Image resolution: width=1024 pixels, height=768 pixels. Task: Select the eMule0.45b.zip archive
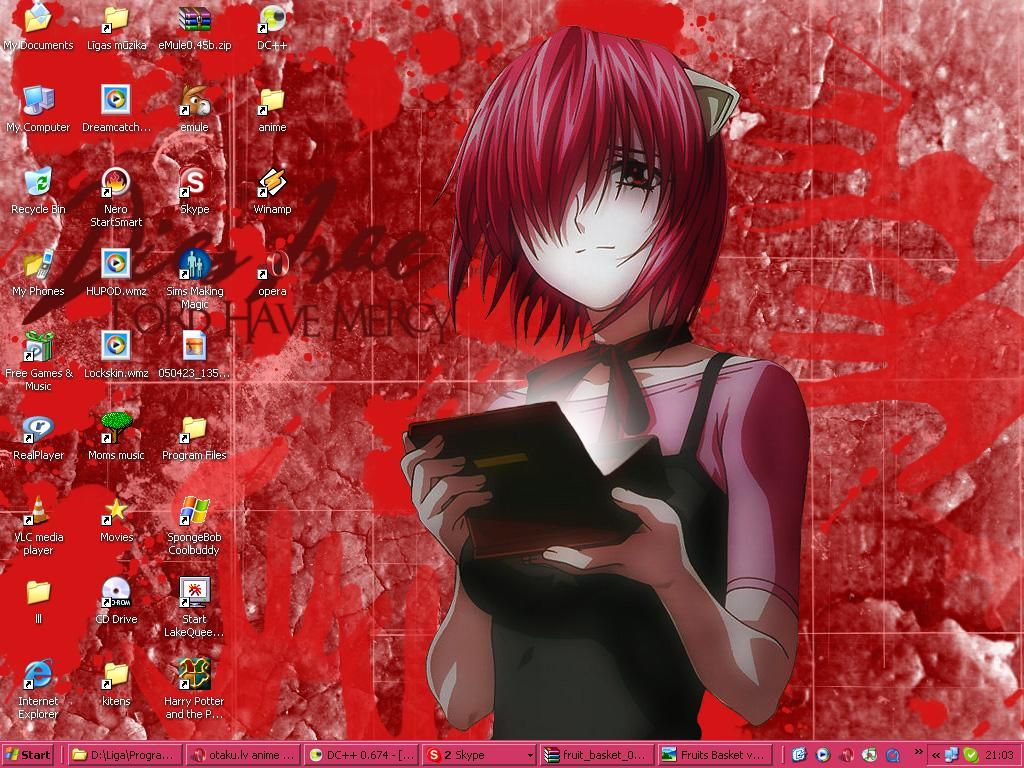(195, 26)
